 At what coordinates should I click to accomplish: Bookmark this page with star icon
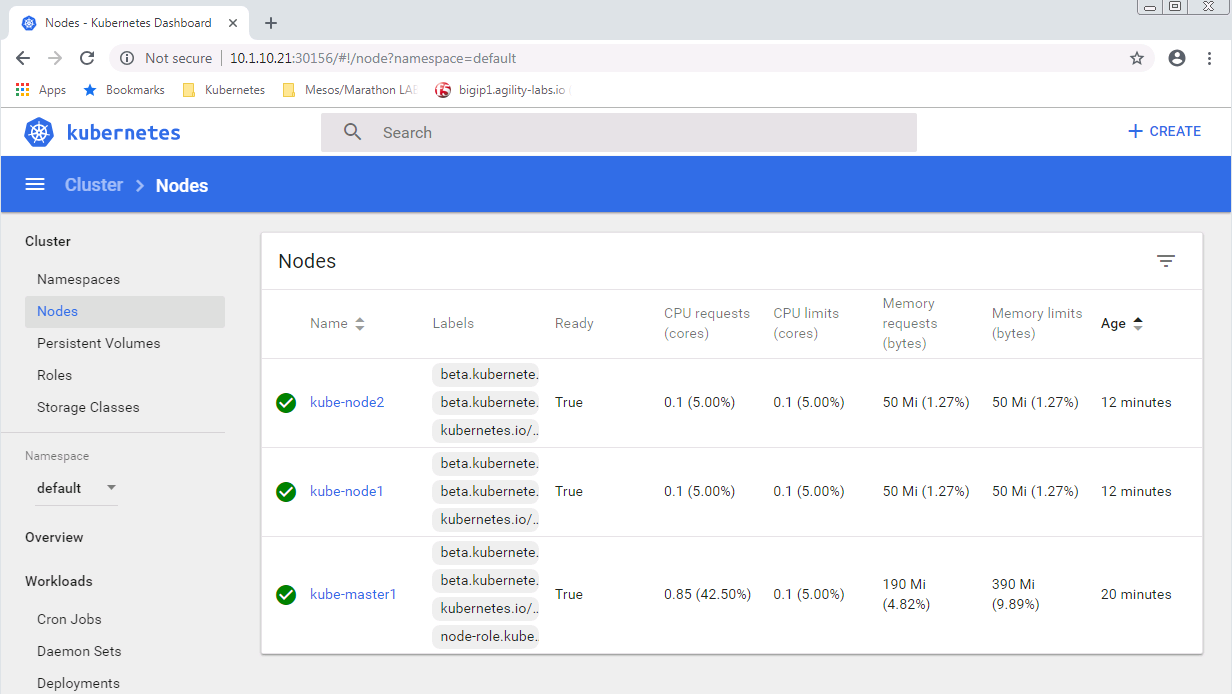[x=1137, y=58]
